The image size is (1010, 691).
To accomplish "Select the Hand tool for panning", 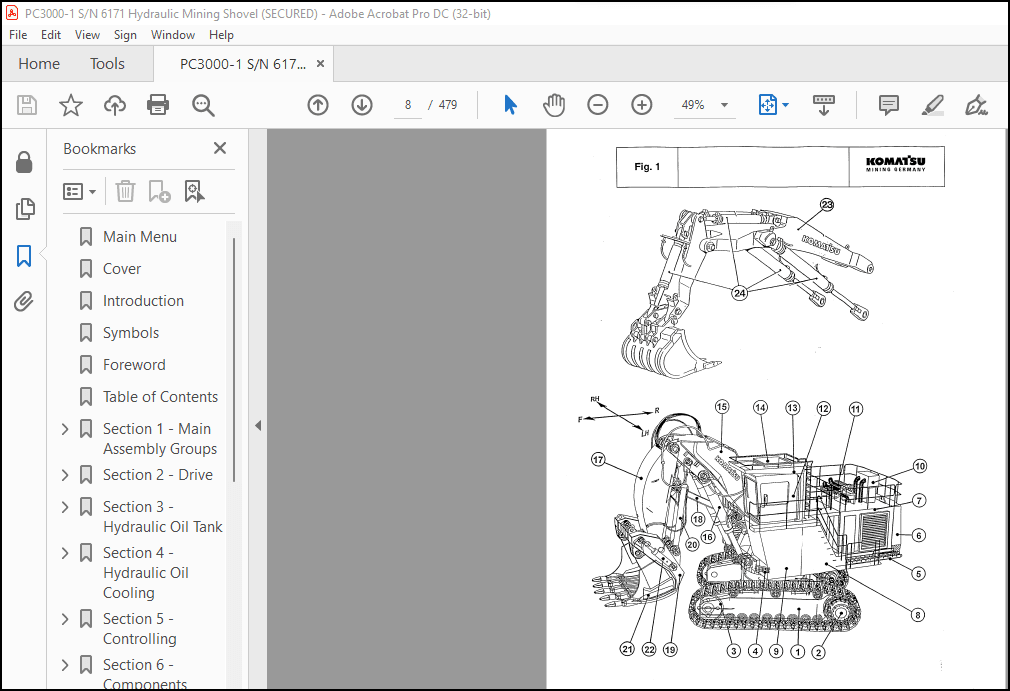I will [x=554, y=104].
